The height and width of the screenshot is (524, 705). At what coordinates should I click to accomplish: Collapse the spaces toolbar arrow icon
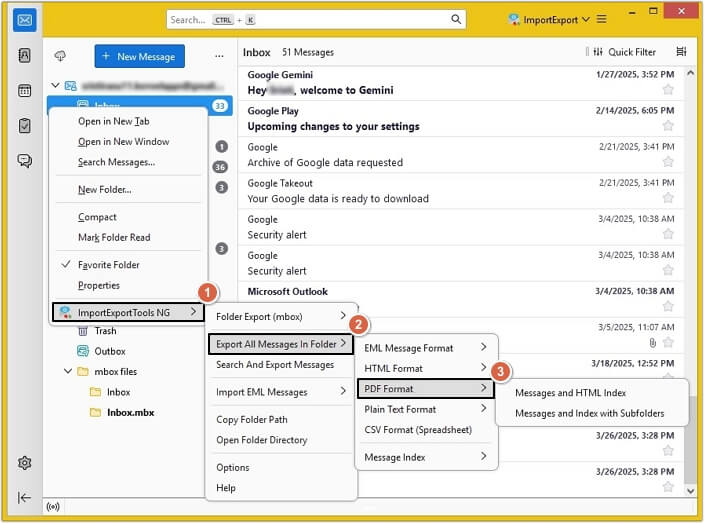(x=25, y=498)
